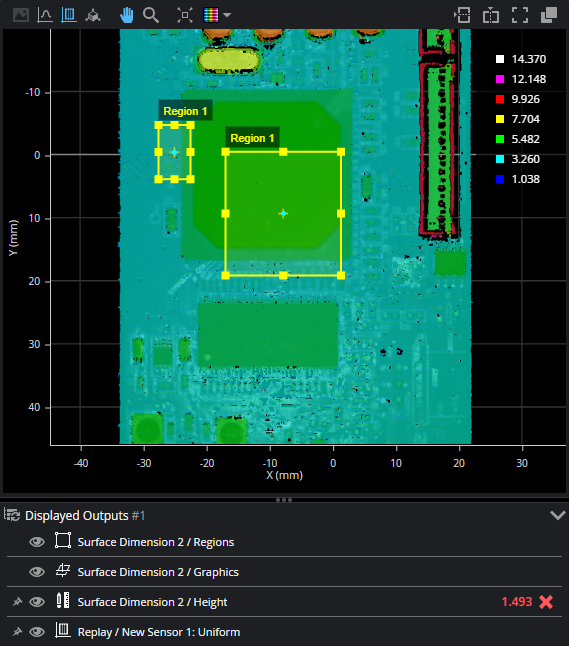Screen dimensions: 569x646
Task: Select the Surface Dimension 2 / Height row
Action: (284, 602)
